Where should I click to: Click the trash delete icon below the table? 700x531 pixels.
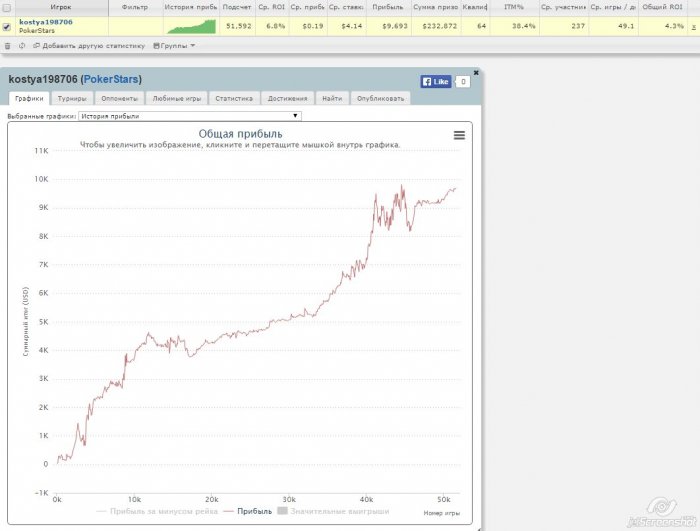(x=8, y=46)
